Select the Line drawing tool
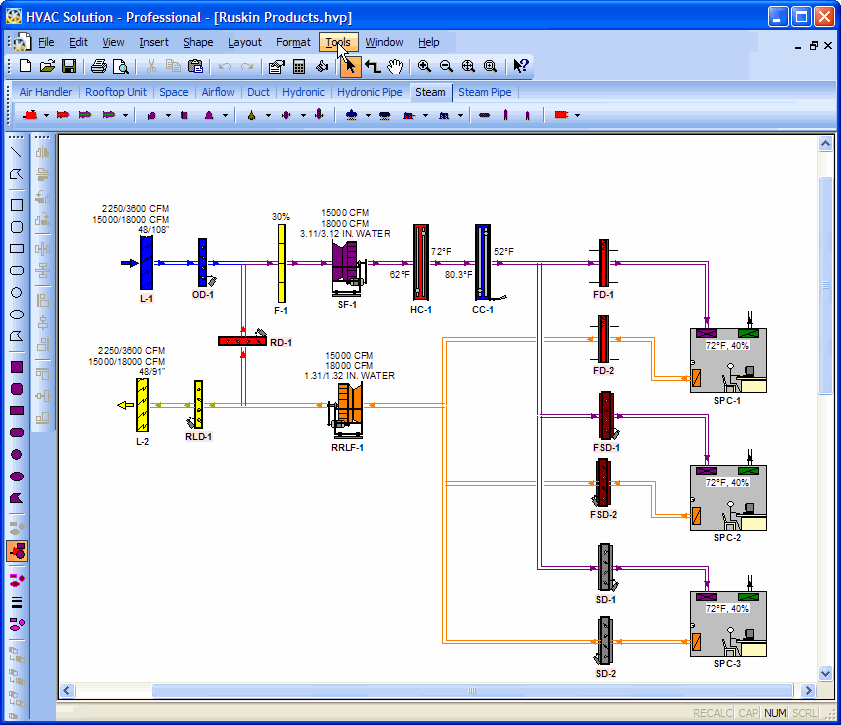841x725 pixels. coord(17,152)
